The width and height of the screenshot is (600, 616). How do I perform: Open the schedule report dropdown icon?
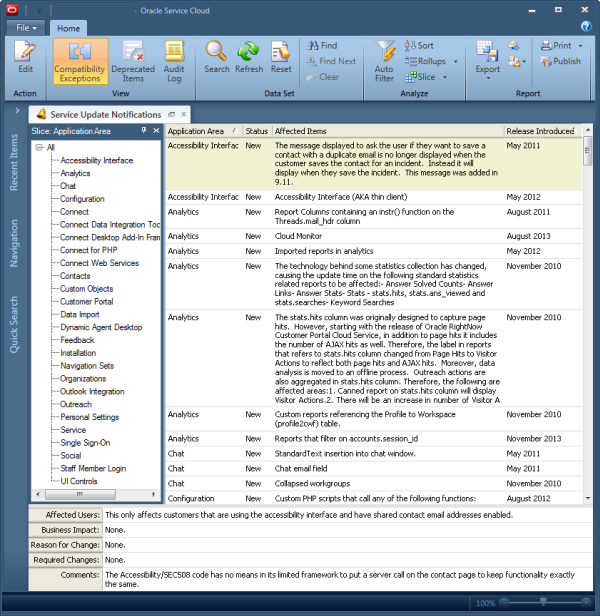517,61
